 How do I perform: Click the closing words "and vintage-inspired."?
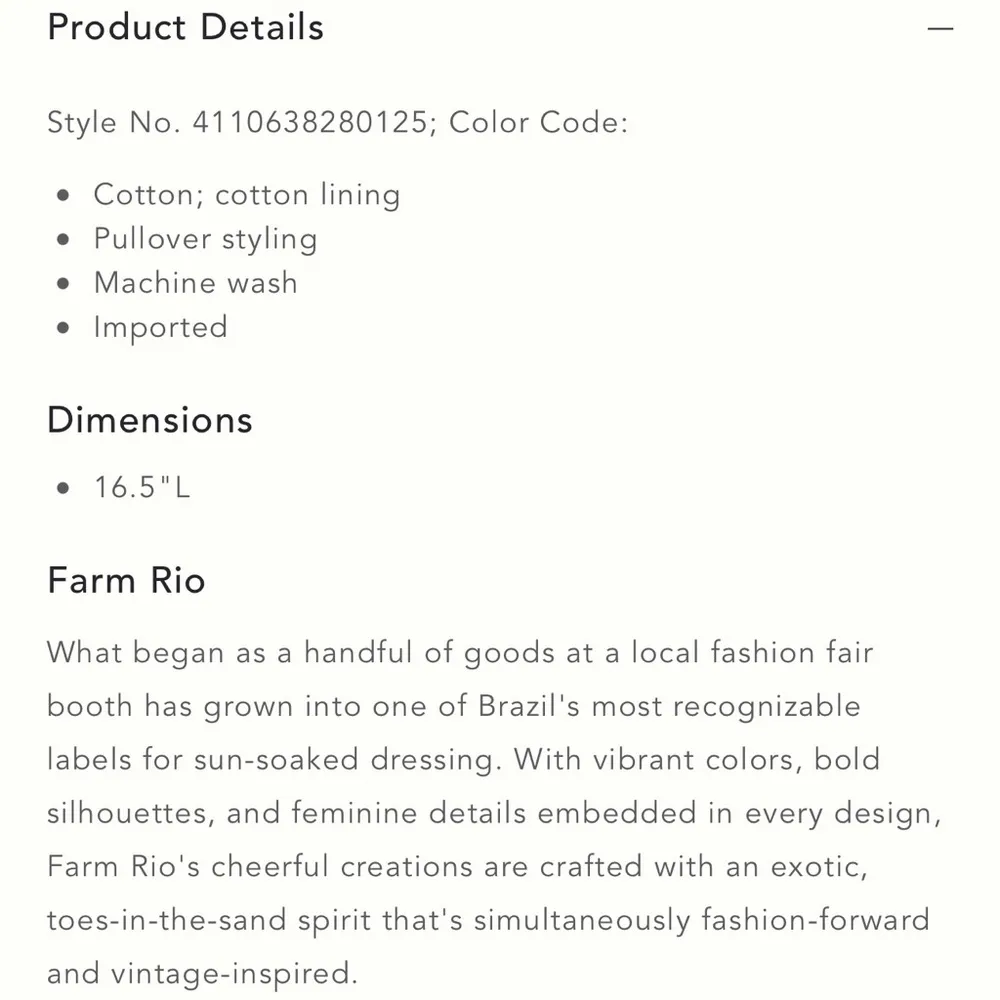[x=201, y=972]
